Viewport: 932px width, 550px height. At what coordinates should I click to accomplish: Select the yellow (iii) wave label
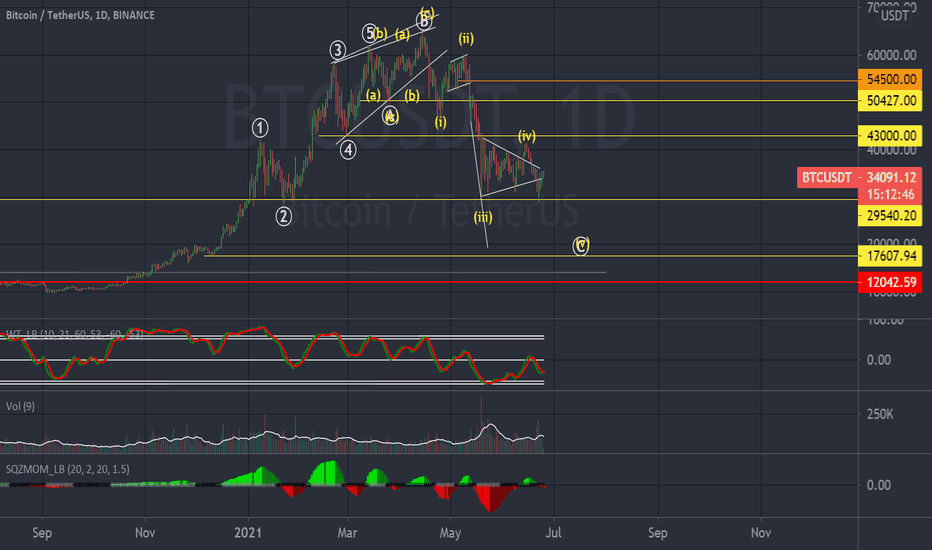[x=483, y=217]
